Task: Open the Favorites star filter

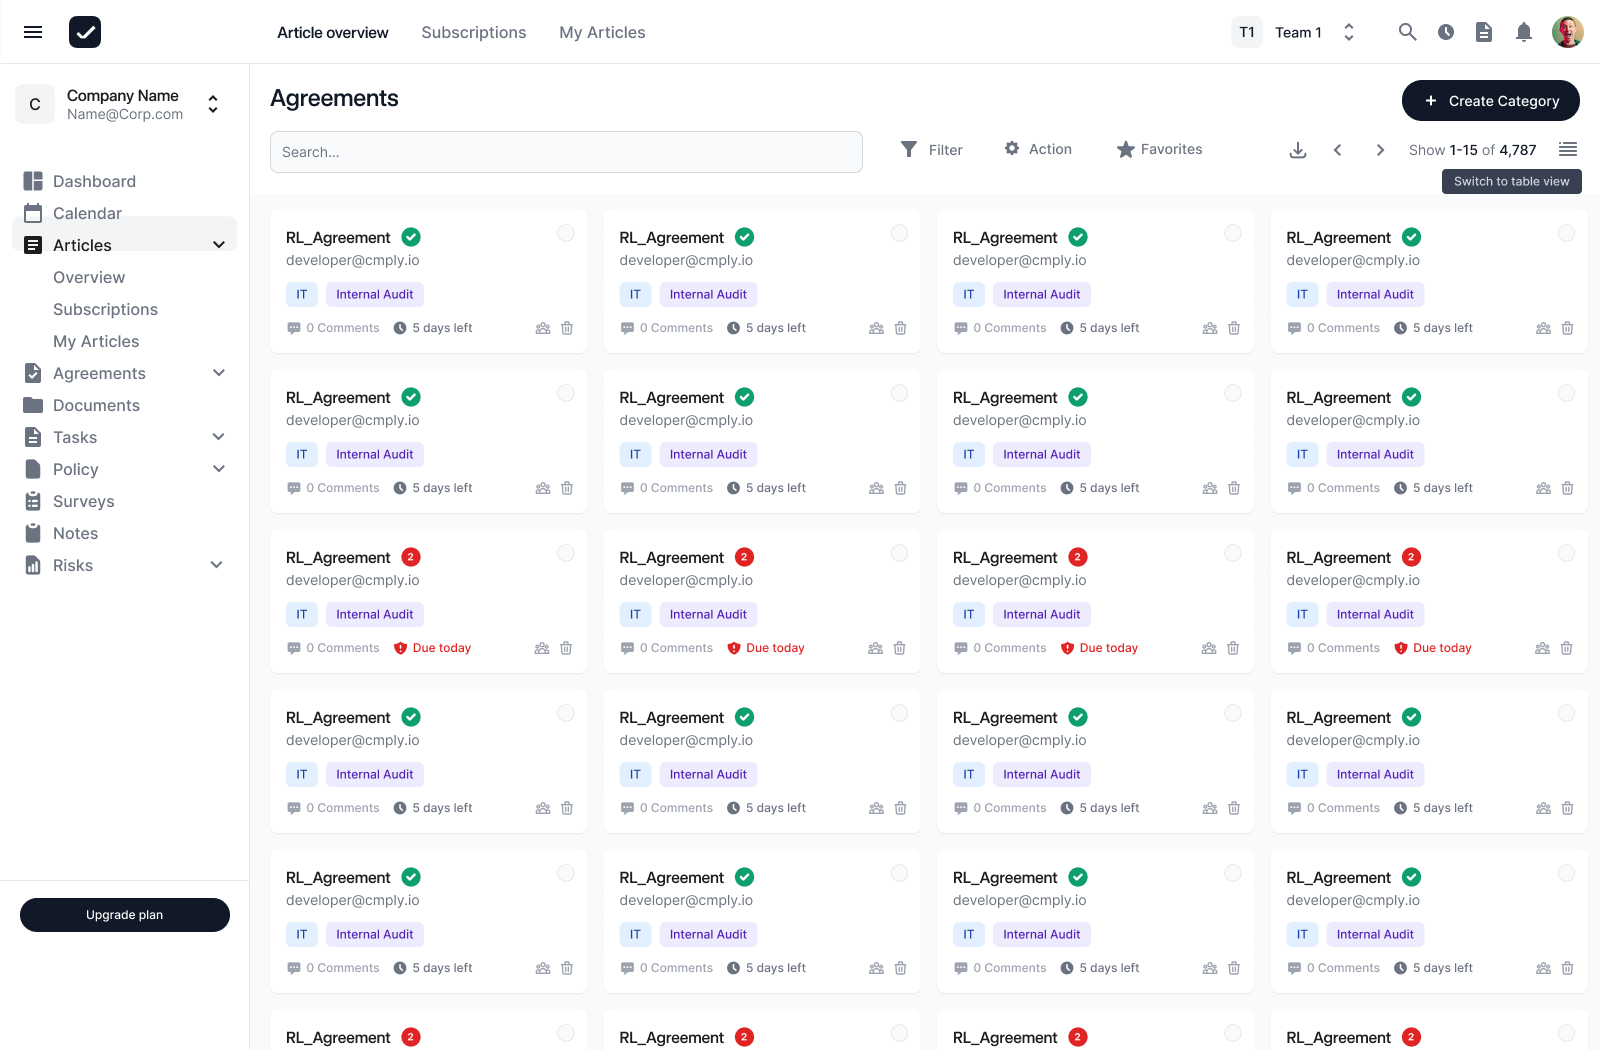Action: [x=1126, y=148]
